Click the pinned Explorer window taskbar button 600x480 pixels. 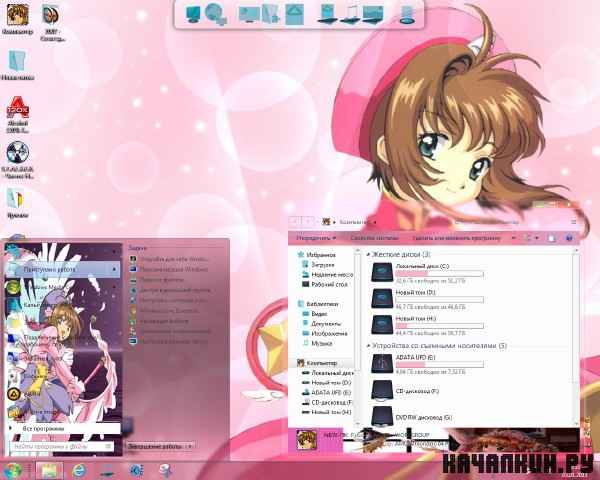[49, 470]
